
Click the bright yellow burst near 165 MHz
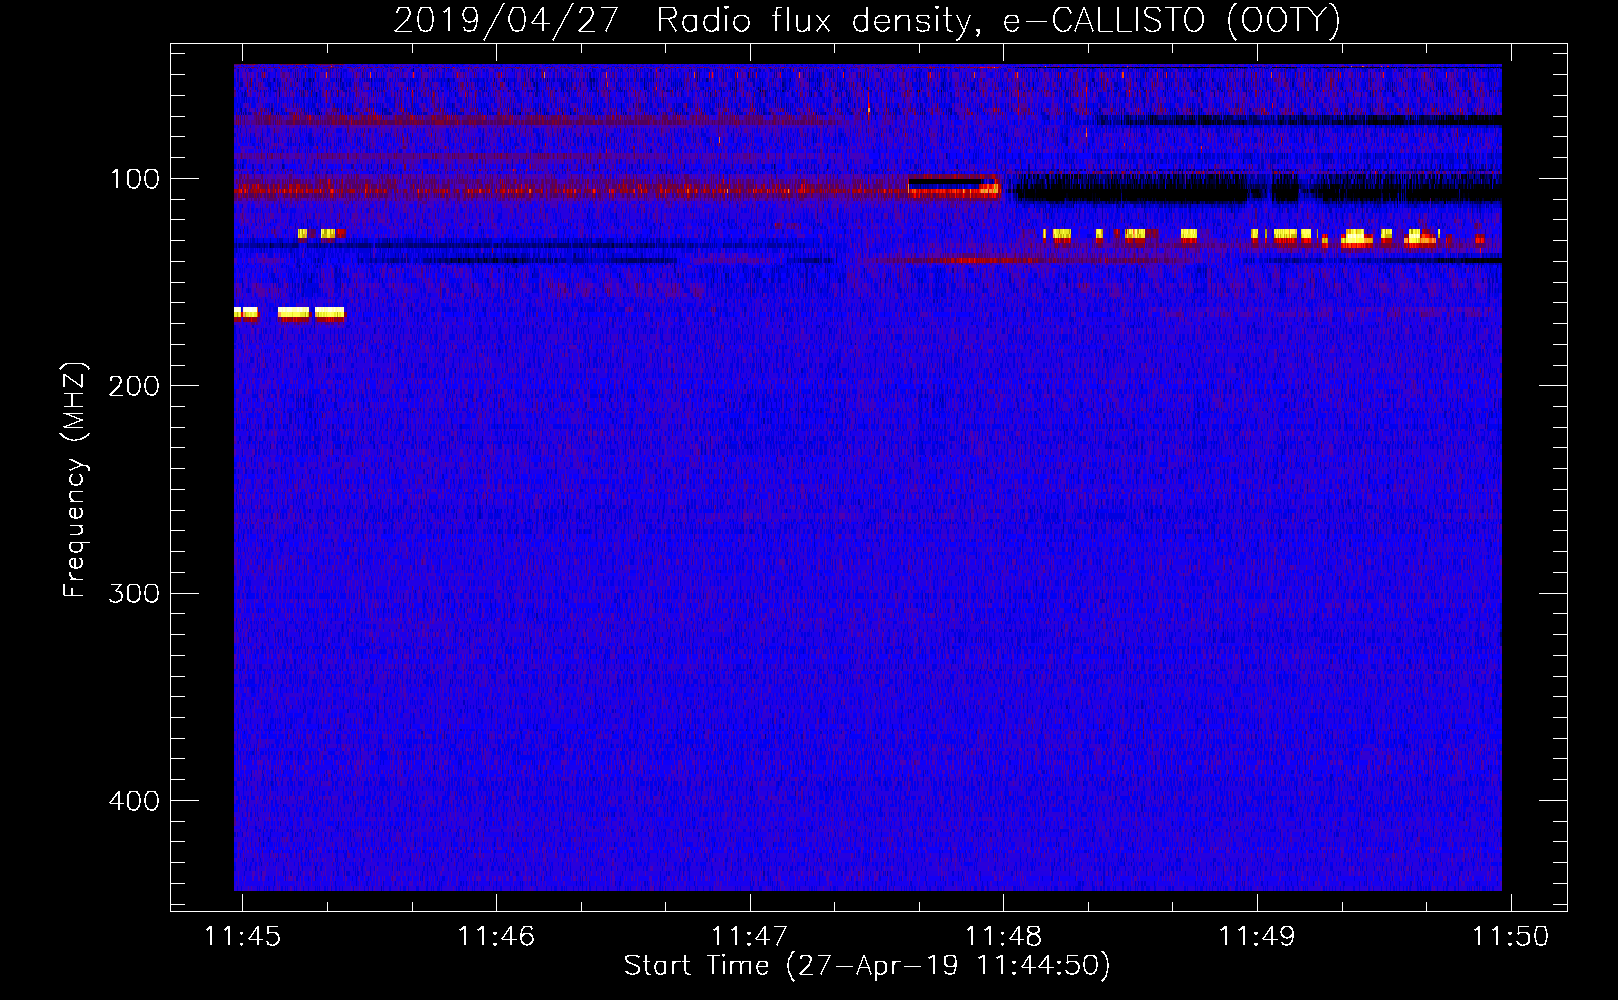[290, 313]
